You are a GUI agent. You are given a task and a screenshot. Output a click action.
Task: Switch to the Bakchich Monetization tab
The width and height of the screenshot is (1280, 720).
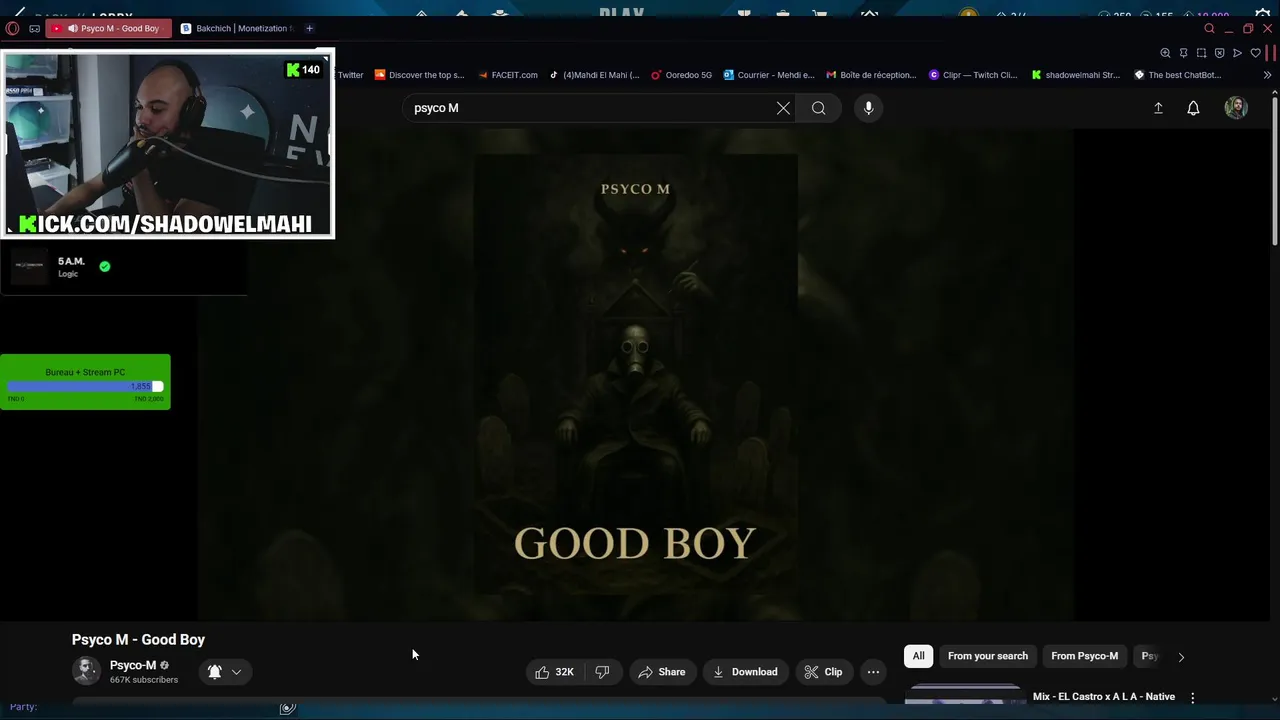[236, 28]
